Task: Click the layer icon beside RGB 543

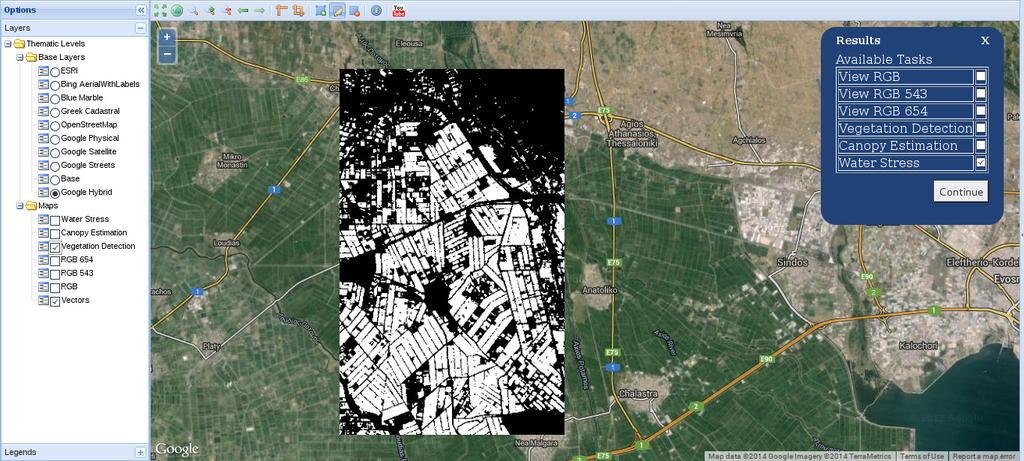Action: coord(44,274)
